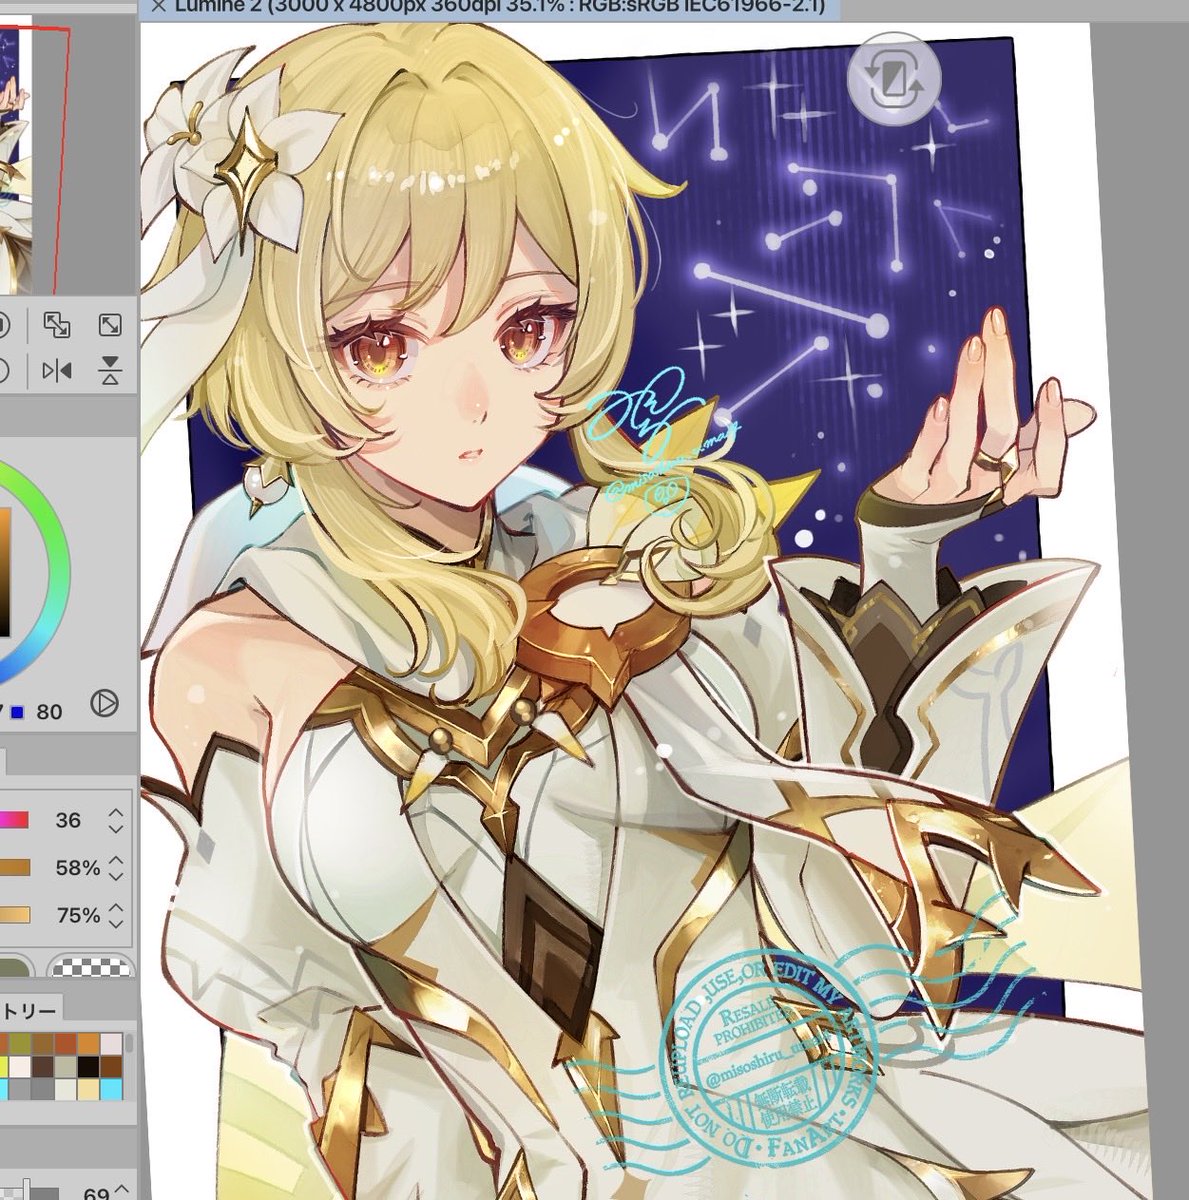Pick the pale pink history swatch
Screen dimensions: 1189x1200
111,1044
